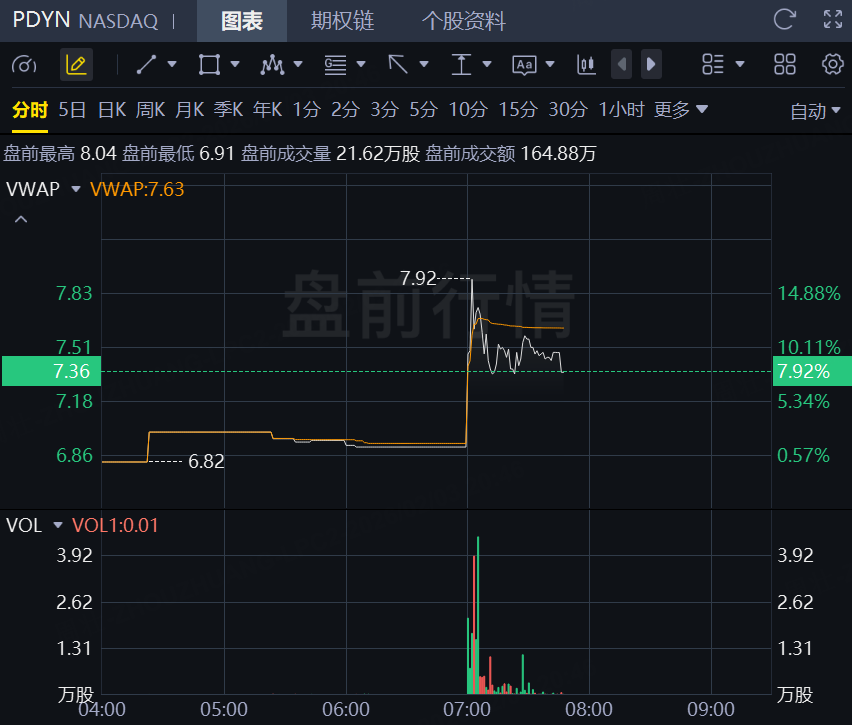The width and height of the screenshot is (852, 725).
Task: Collapse the VWAP indicator panel with the caret
Action: pos(21,219)
